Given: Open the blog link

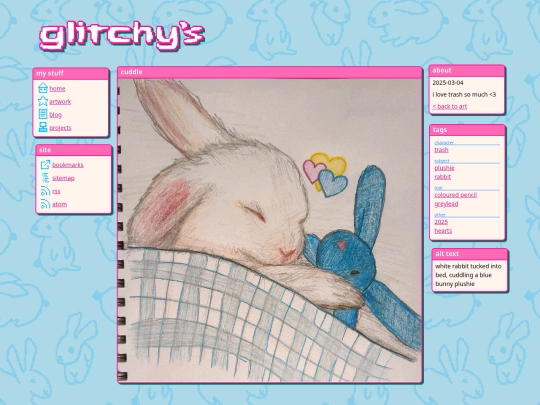Looking at the screenshot, I should tap(55, 115).
